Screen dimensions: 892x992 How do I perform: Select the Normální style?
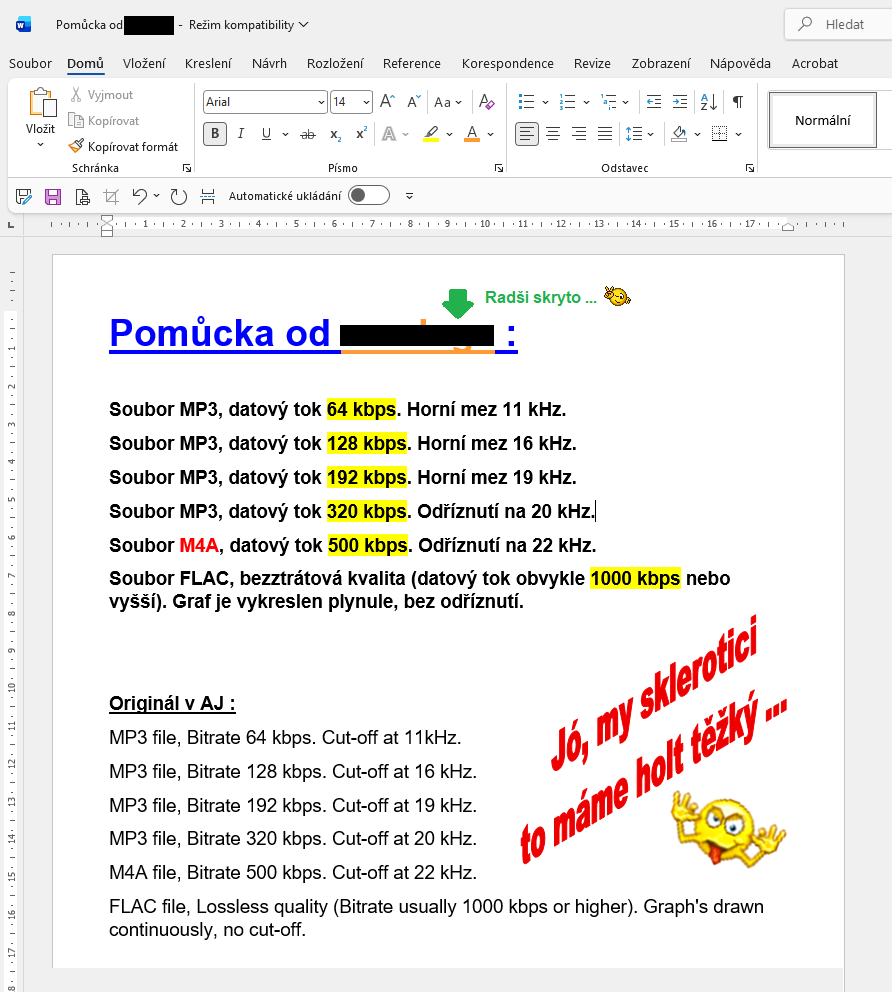click(x=822, y=120)
